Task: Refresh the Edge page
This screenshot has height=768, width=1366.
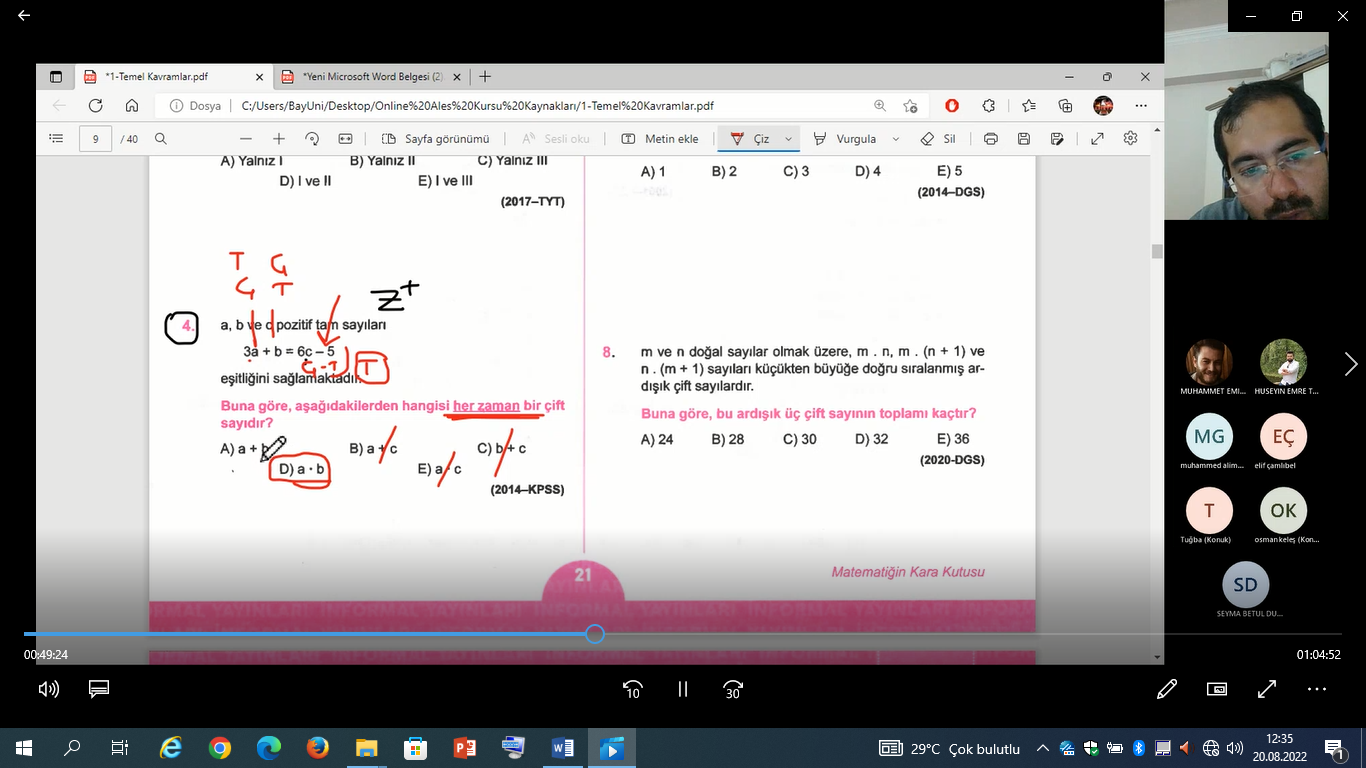Action: tap(95, 106)
